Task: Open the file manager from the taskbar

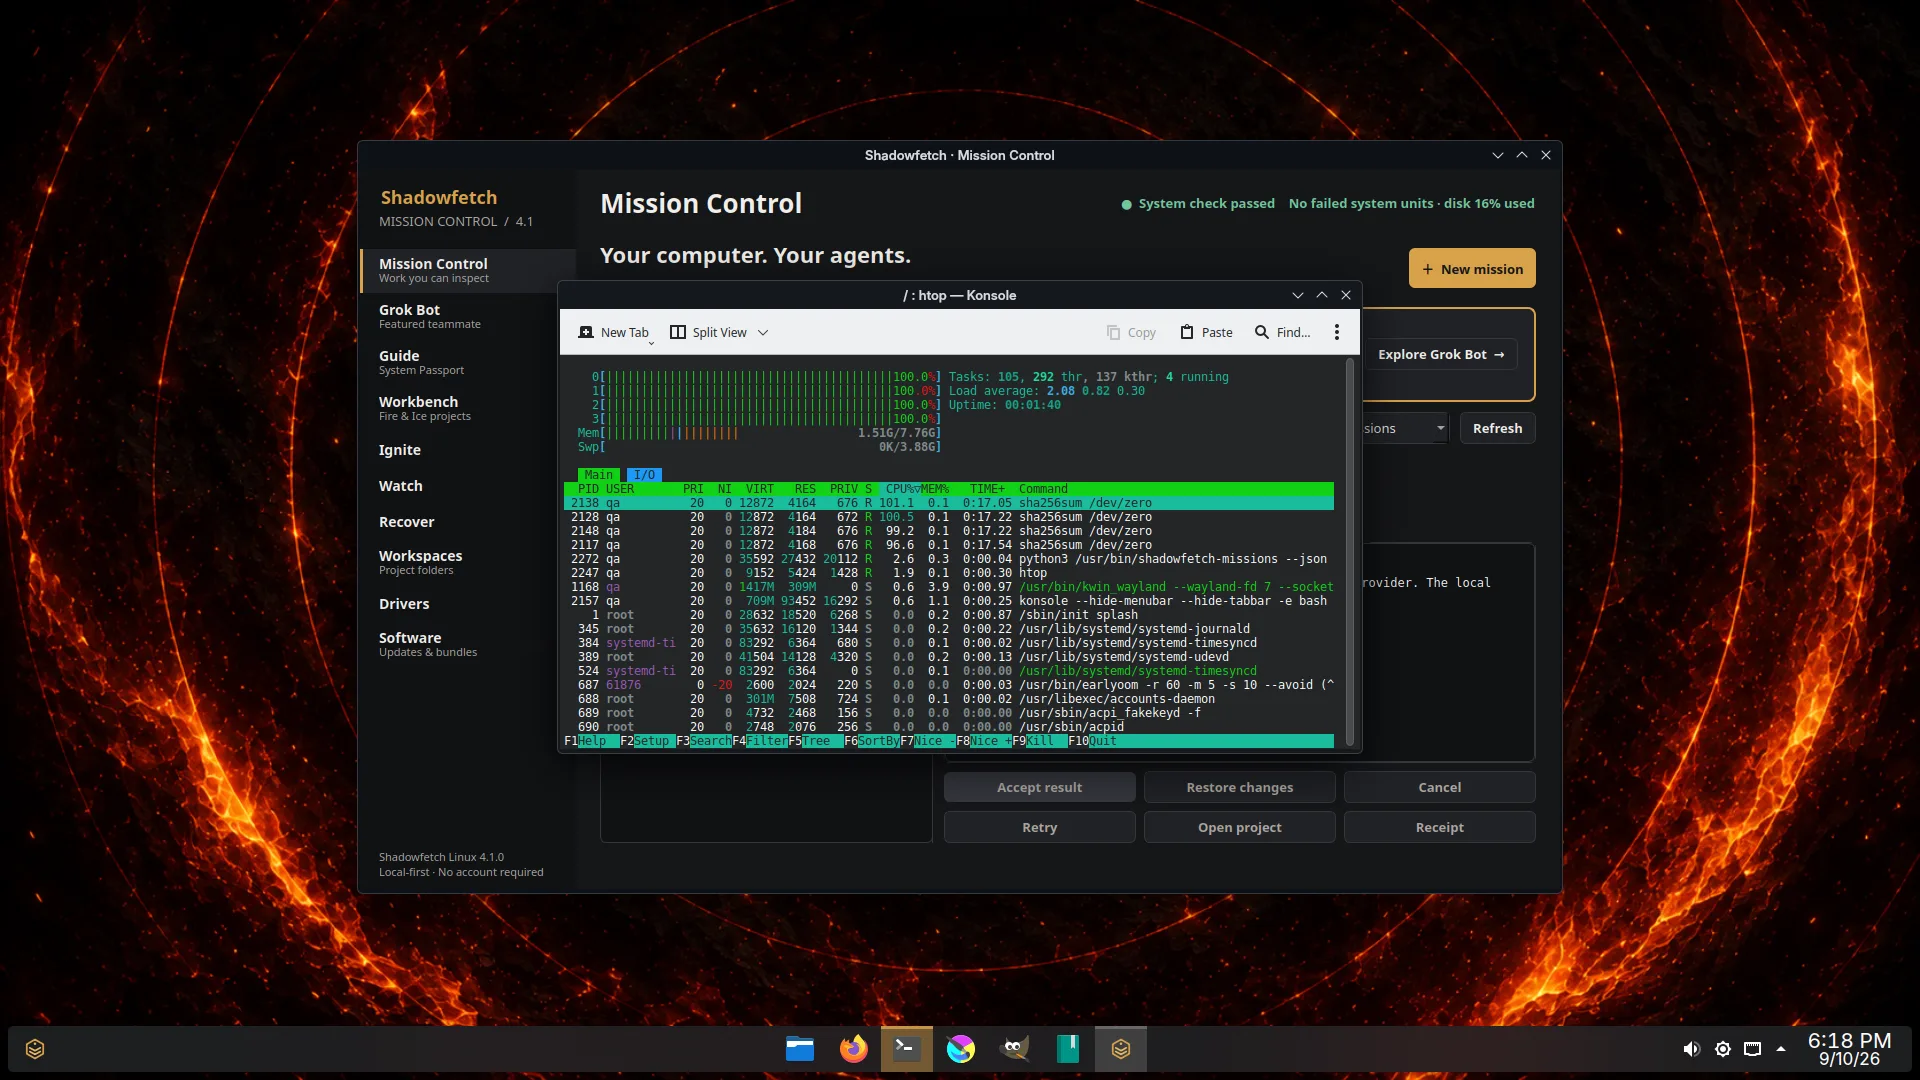Action: coord(800,1049)
